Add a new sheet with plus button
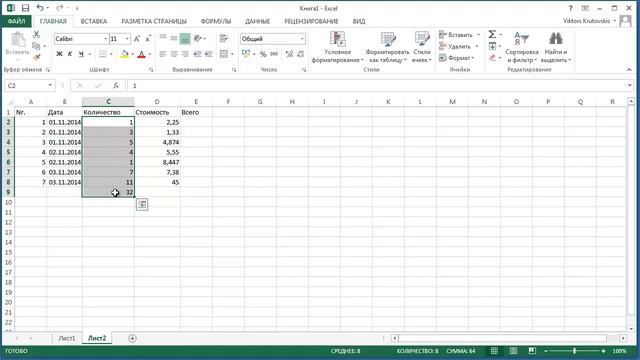Screen dimensions: 640x360 point(132,338)
